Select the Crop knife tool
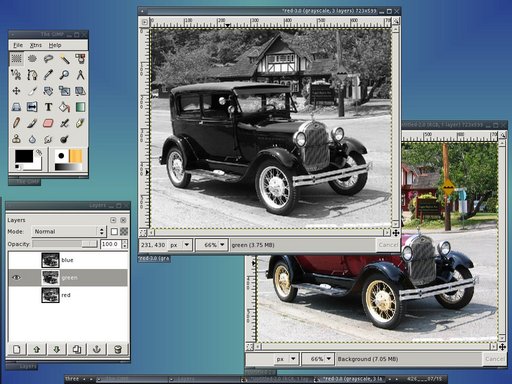Screen dimensions: 512x384 pos(32,91)
